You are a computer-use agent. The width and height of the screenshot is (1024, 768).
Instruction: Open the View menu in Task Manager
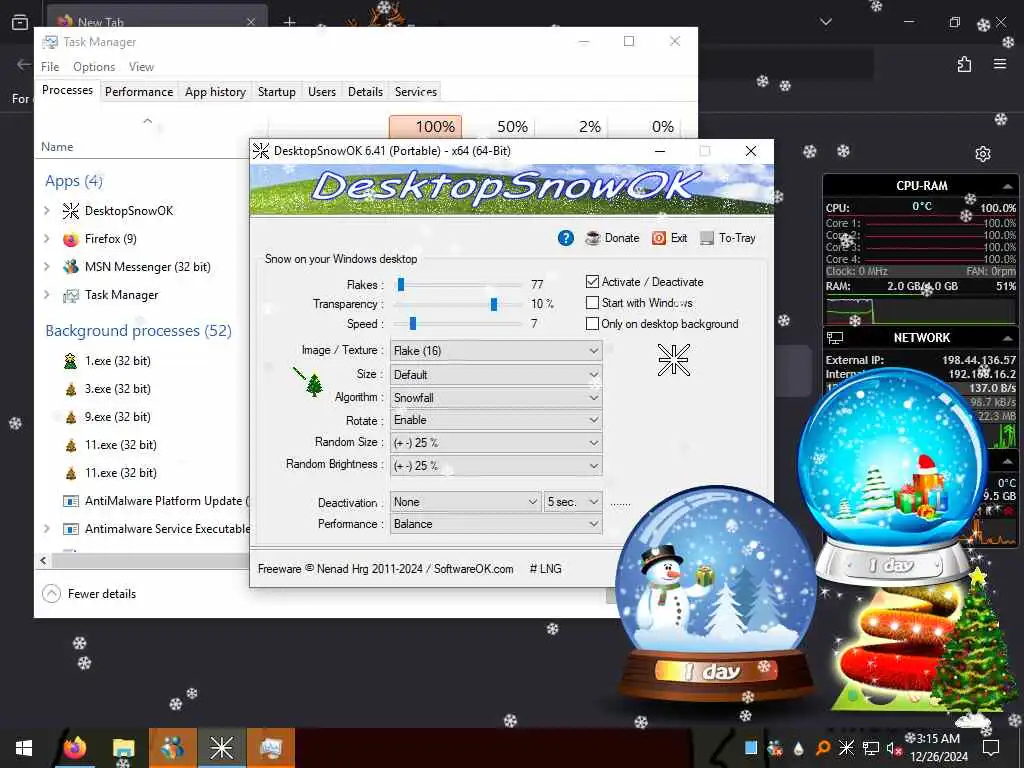tap(141, 67)
